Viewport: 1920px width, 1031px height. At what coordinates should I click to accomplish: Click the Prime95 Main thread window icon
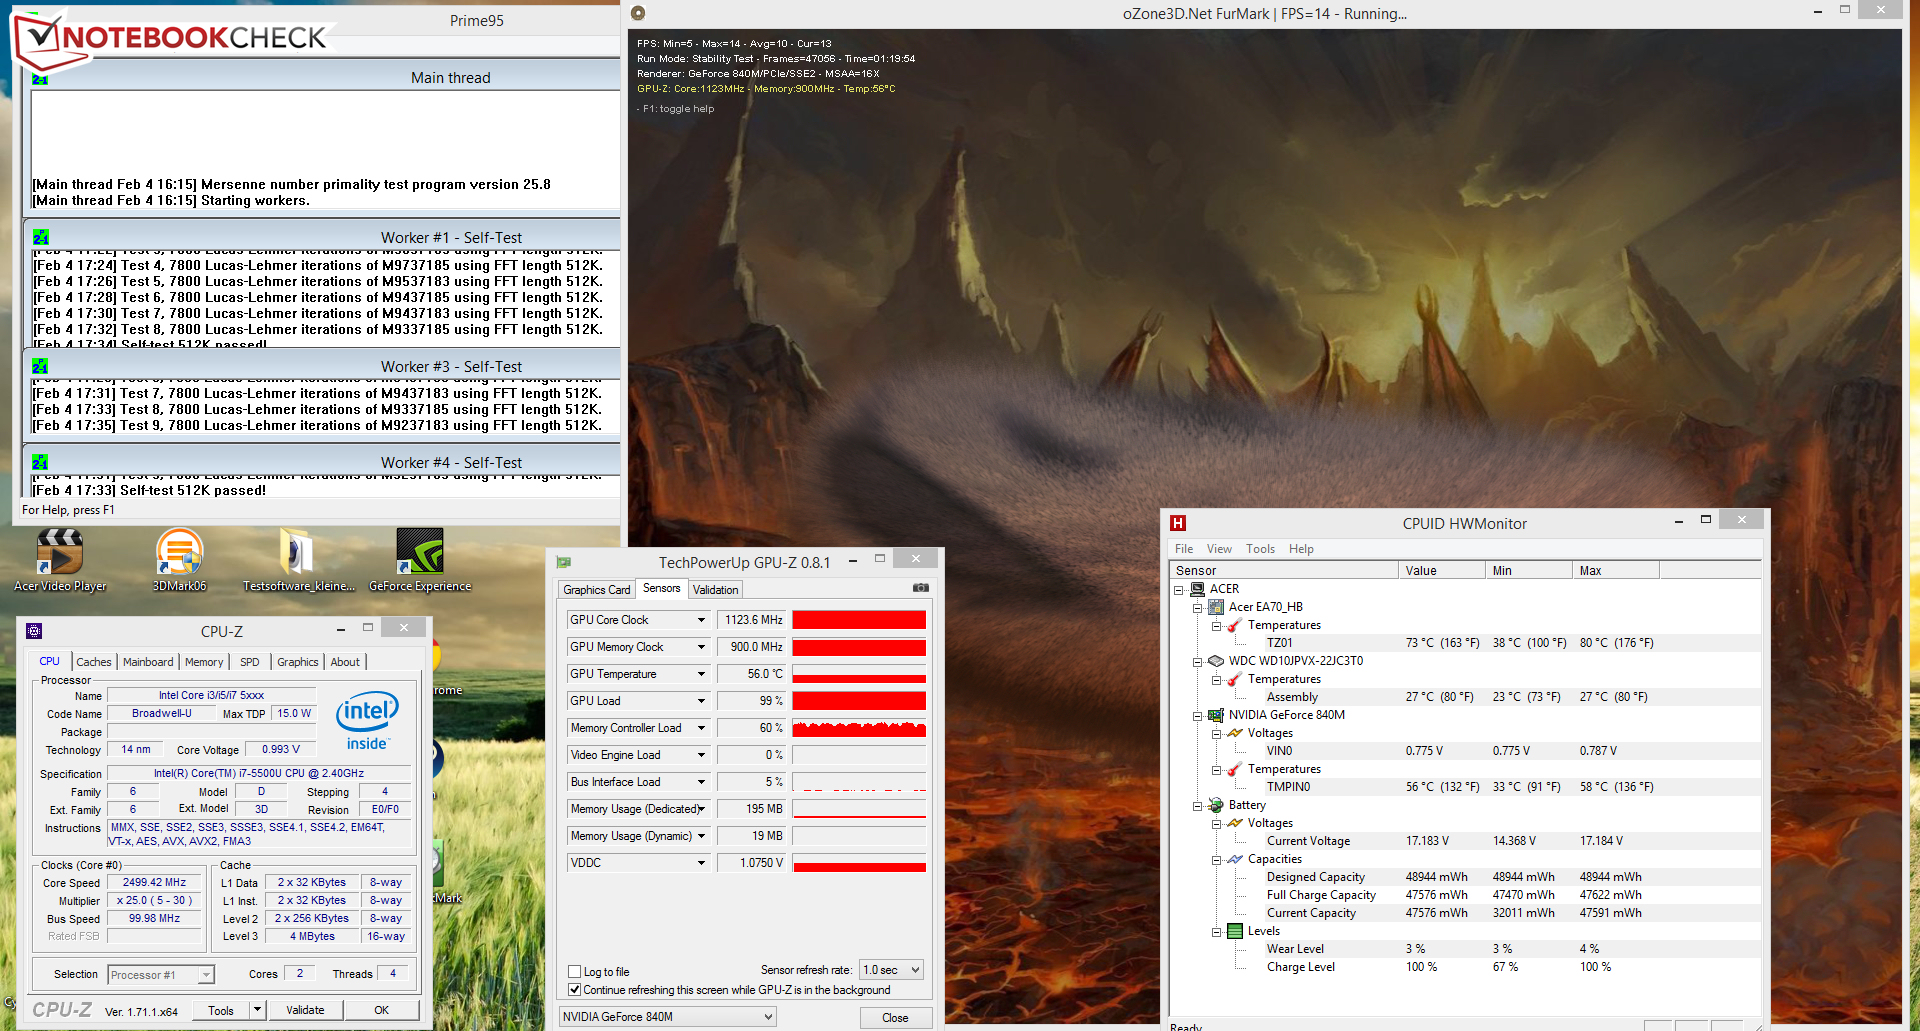pos(40,79)
